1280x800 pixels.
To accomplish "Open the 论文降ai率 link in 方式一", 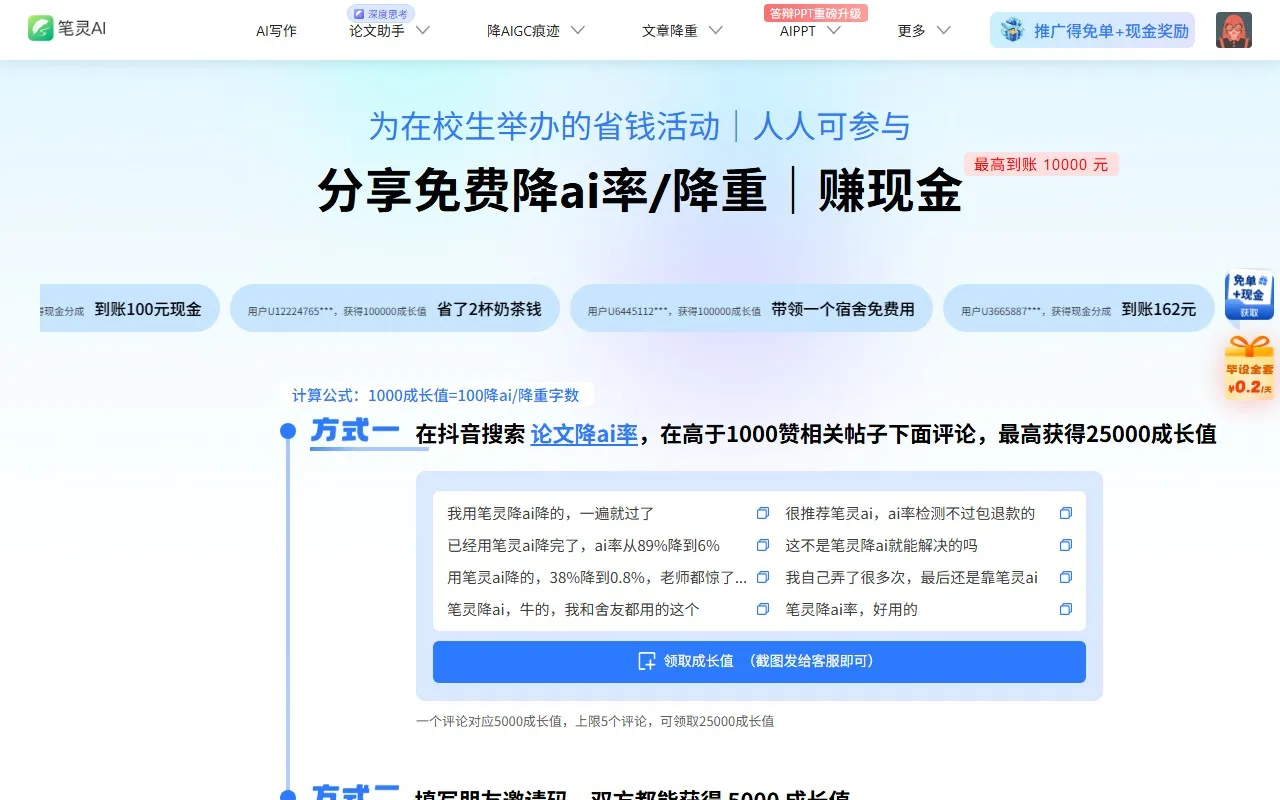I will coord(584,434).
